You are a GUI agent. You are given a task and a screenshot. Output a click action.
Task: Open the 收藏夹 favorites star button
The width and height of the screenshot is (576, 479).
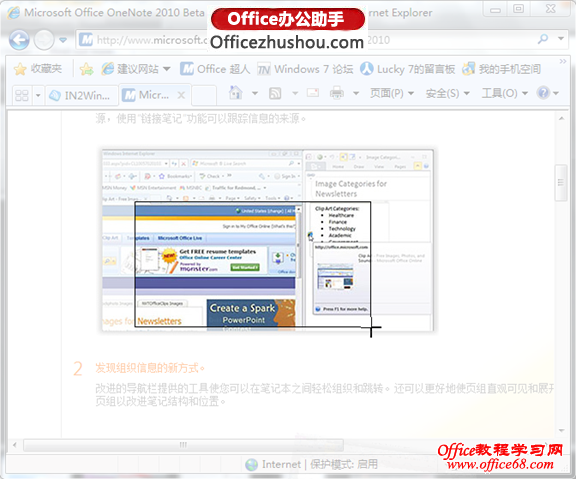[37, 69]
